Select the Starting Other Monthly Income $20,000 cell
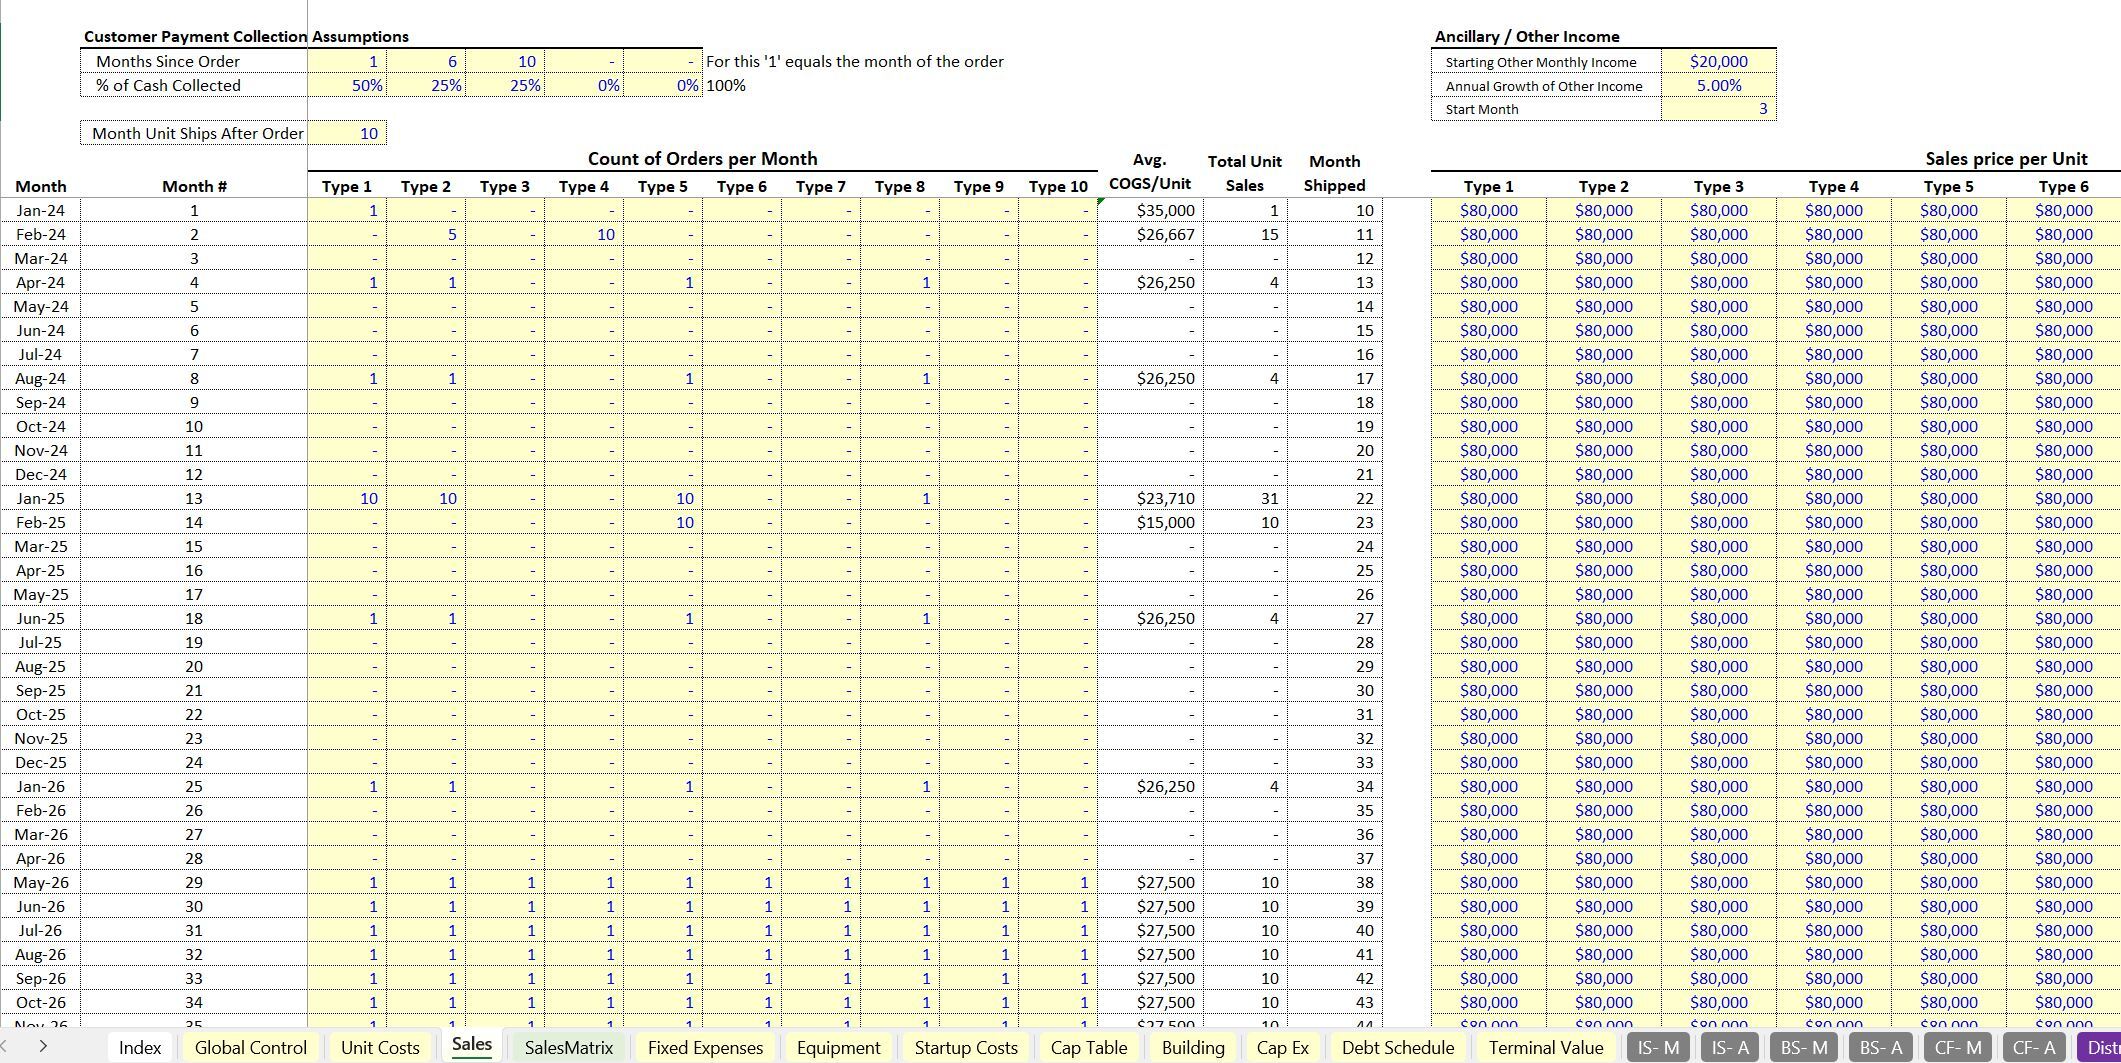Image resolution: width=2121 pixels, height=1063 pixels. tap(1718, 61)
